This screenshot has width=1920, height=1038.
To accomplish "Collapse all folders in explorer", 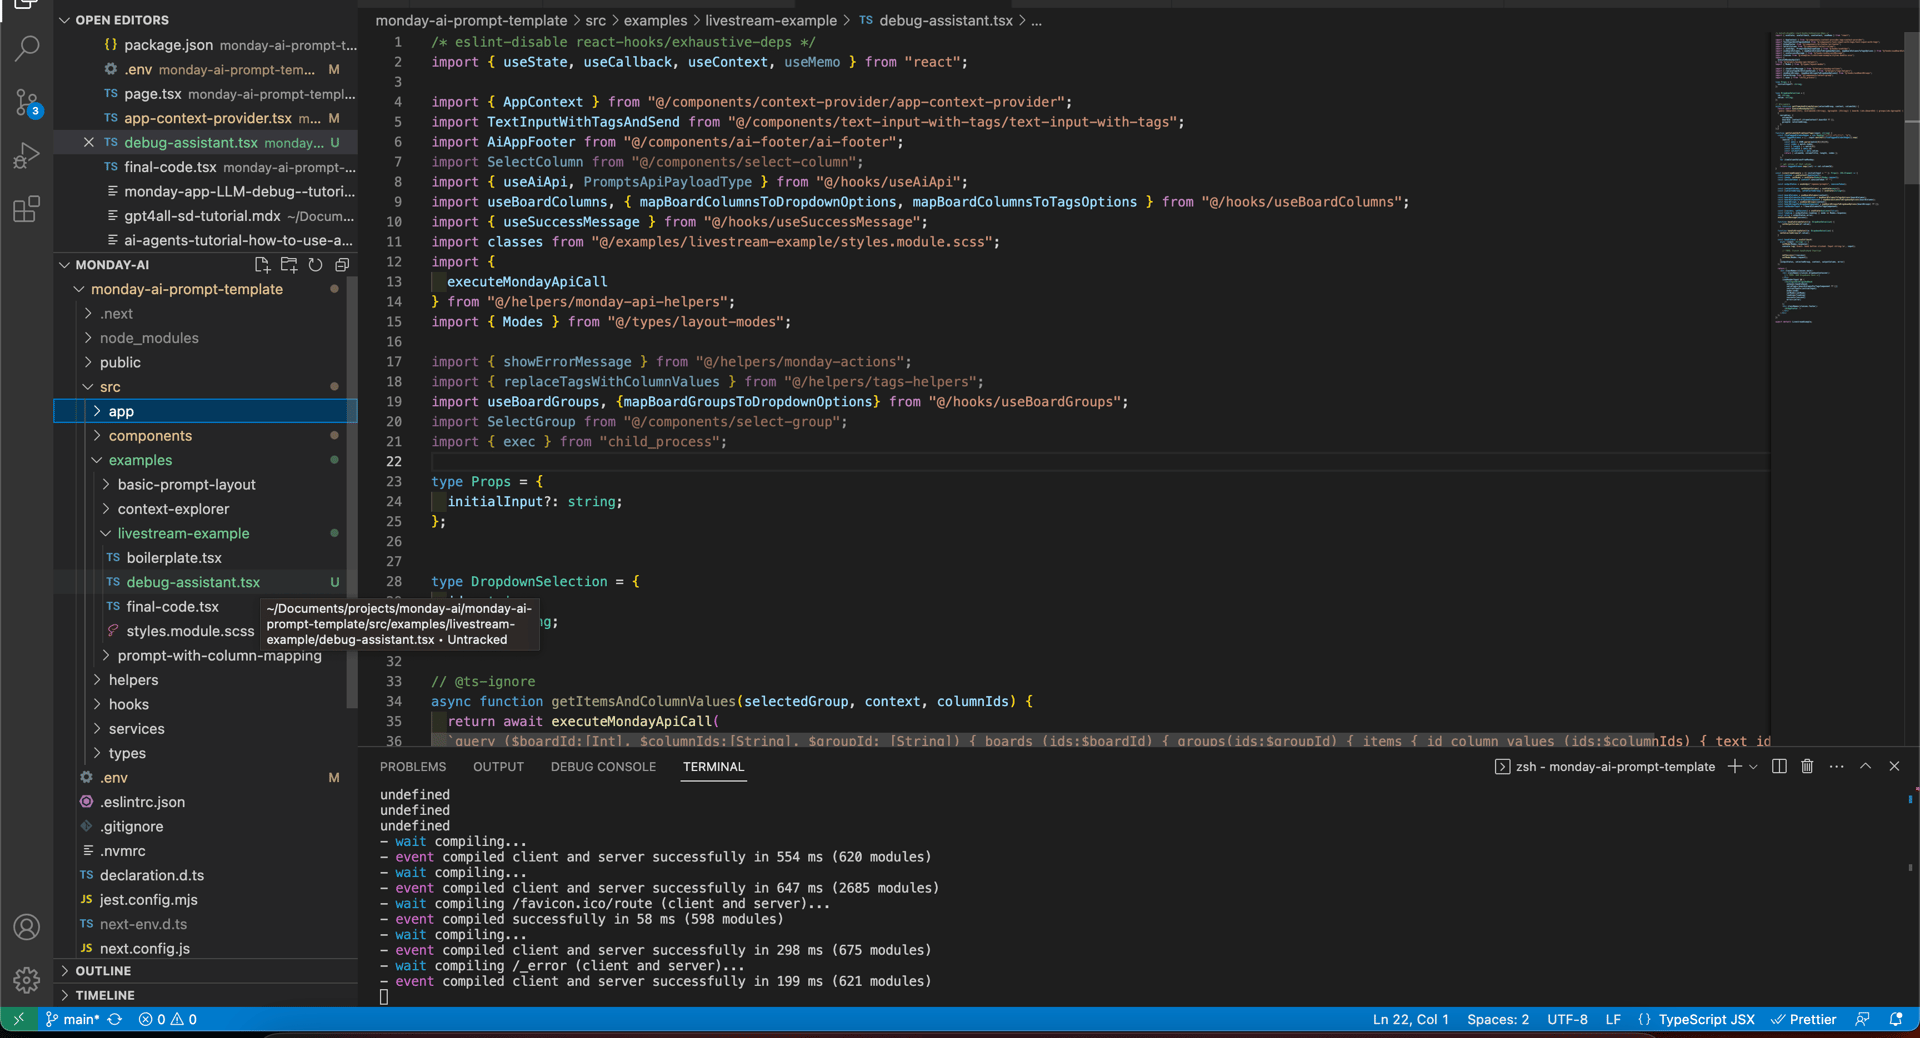I will point(342,265).
